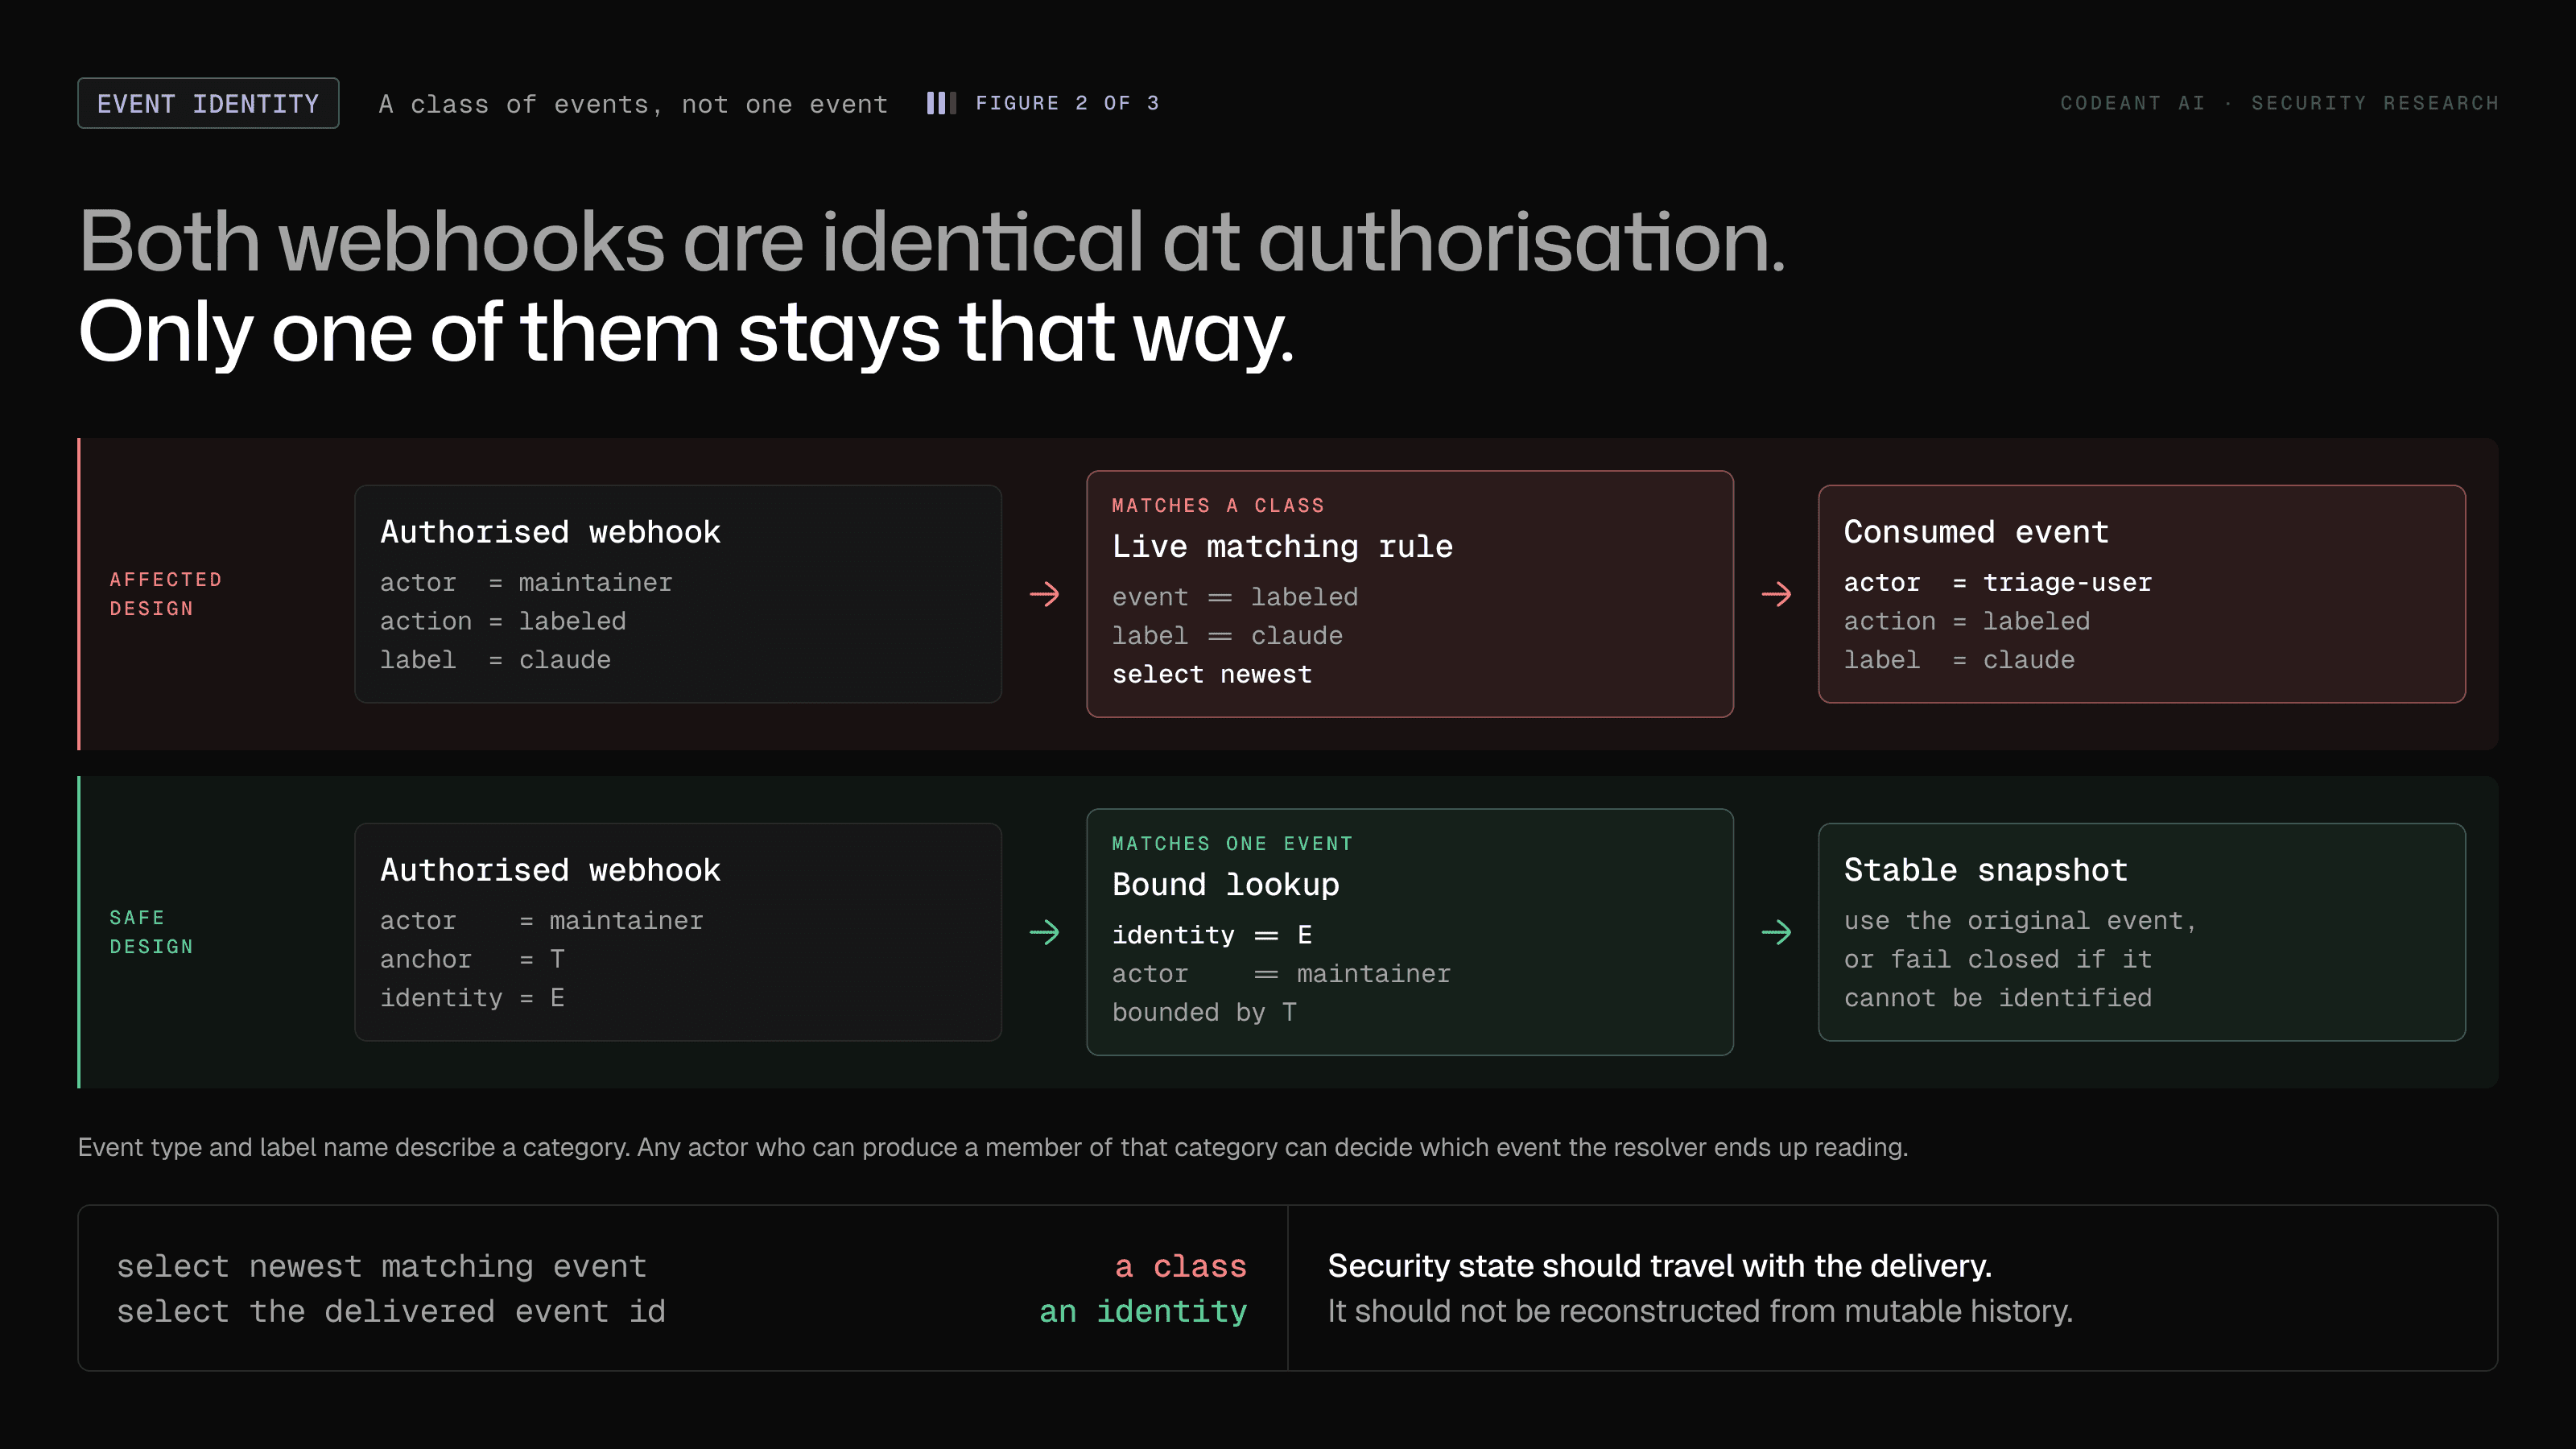
Task: Select "Authorised webhook" title in the affected design row
Action: (x=550, y=531)
